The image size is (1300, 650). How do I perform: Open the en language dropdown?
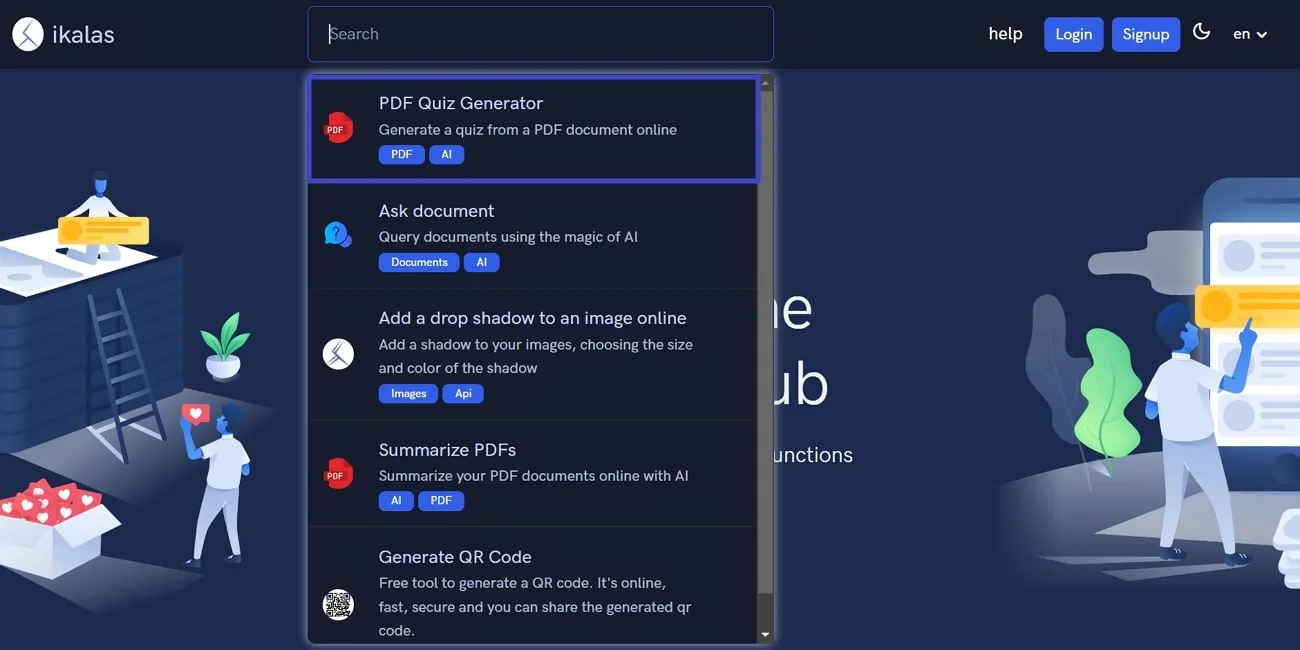click(1250, 34)
